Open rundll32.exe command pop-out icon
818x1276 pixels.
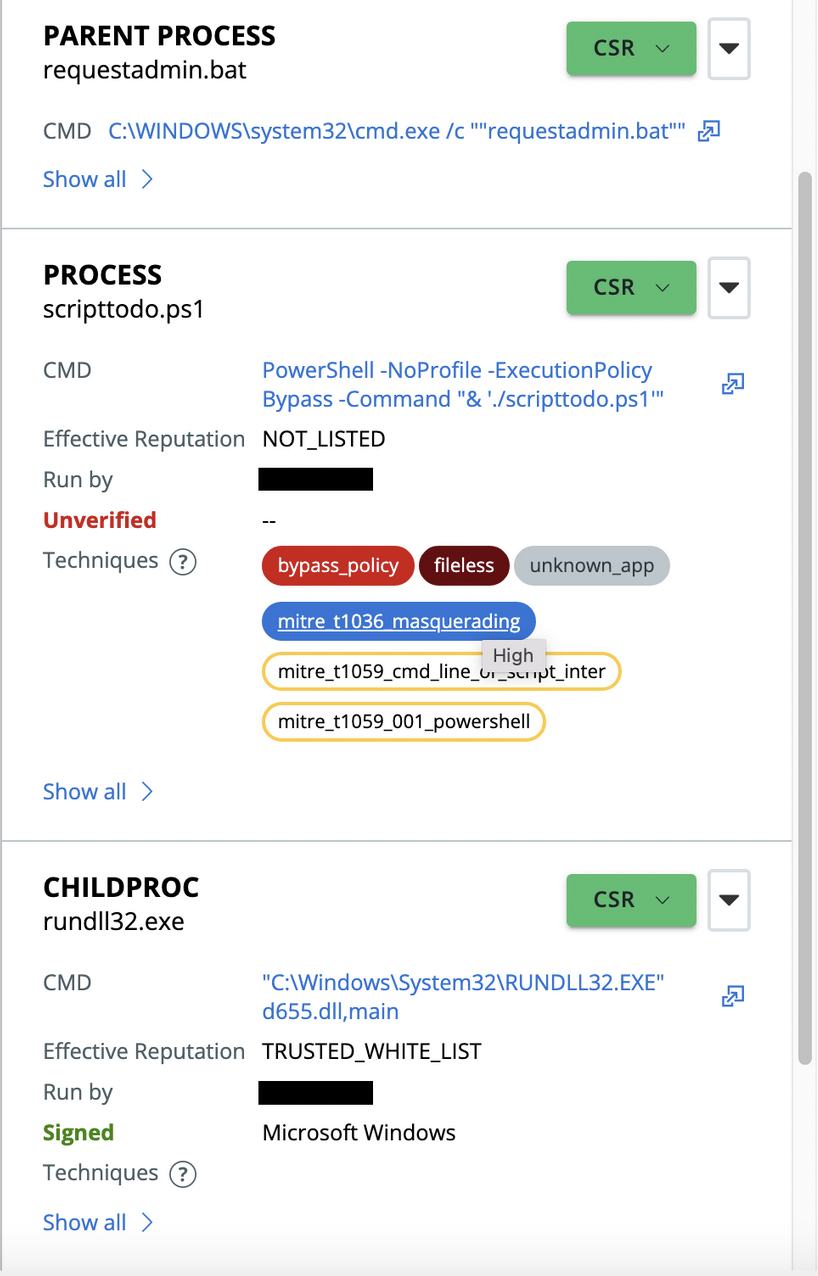click(x=733, y=996)
